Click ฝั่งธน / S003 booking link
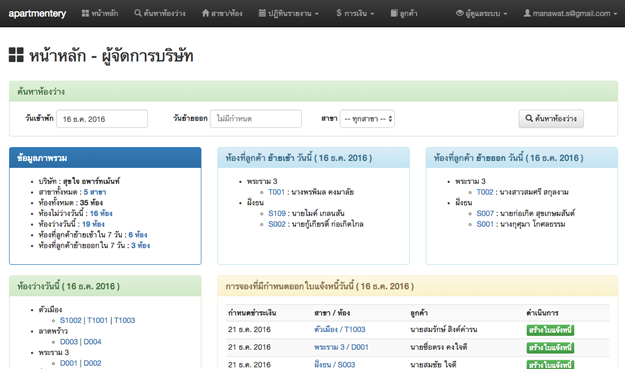 coord(334,365)
